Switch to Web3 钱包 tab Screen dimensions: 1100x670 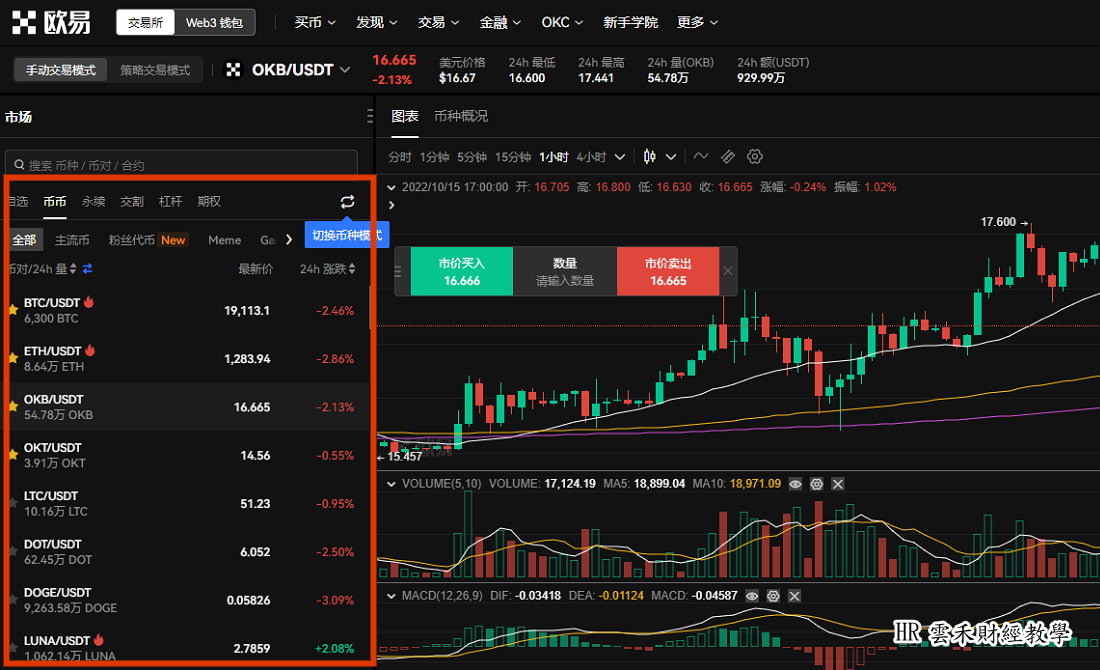pos(214,22)
